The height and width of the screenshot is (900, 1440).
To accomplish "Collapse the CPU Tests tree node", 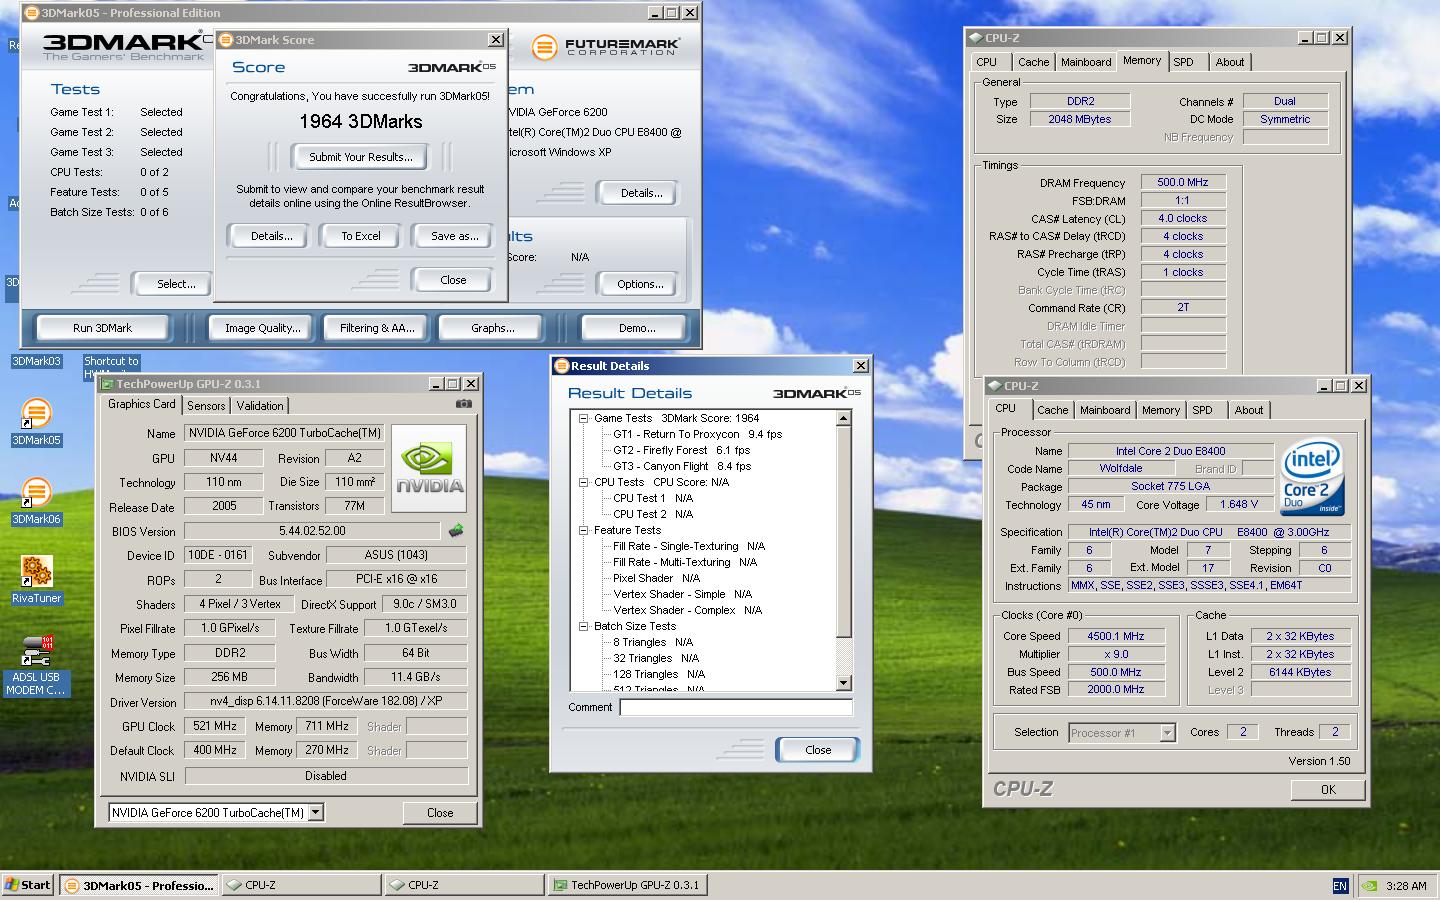I will 583,482.
